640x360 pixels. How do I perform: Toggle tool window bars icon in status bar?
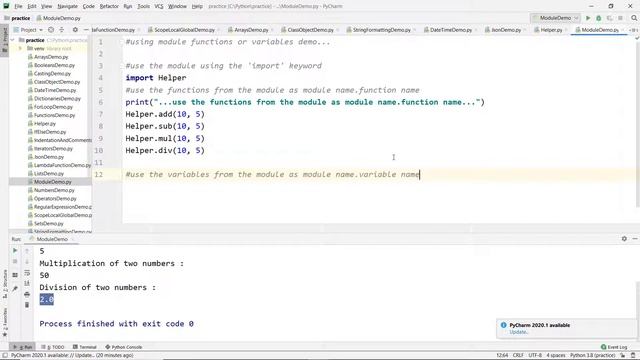[4, 356]
